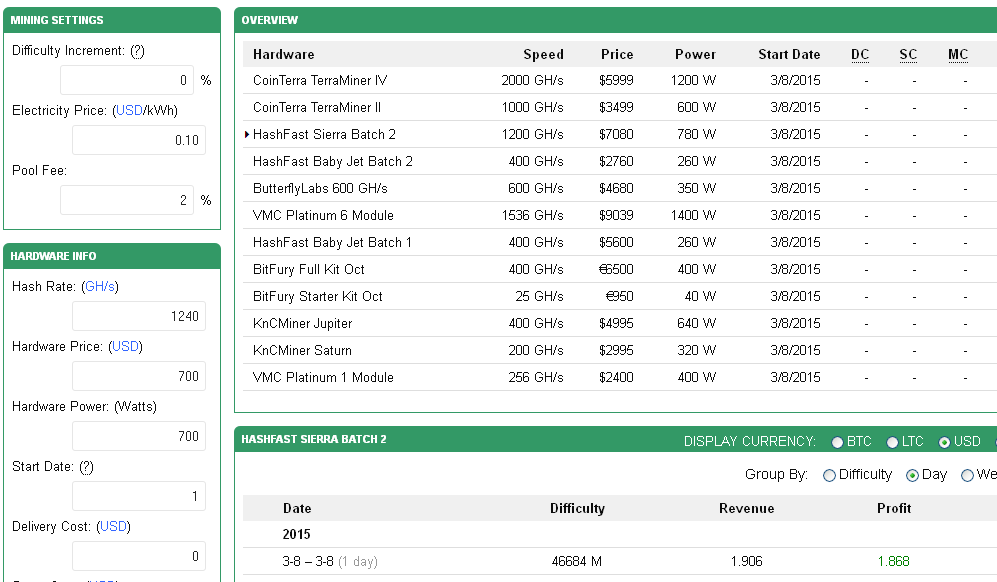This screenshot has height=582, width=997.
Task: Click the Profit column header
Action: pos(894,509)
